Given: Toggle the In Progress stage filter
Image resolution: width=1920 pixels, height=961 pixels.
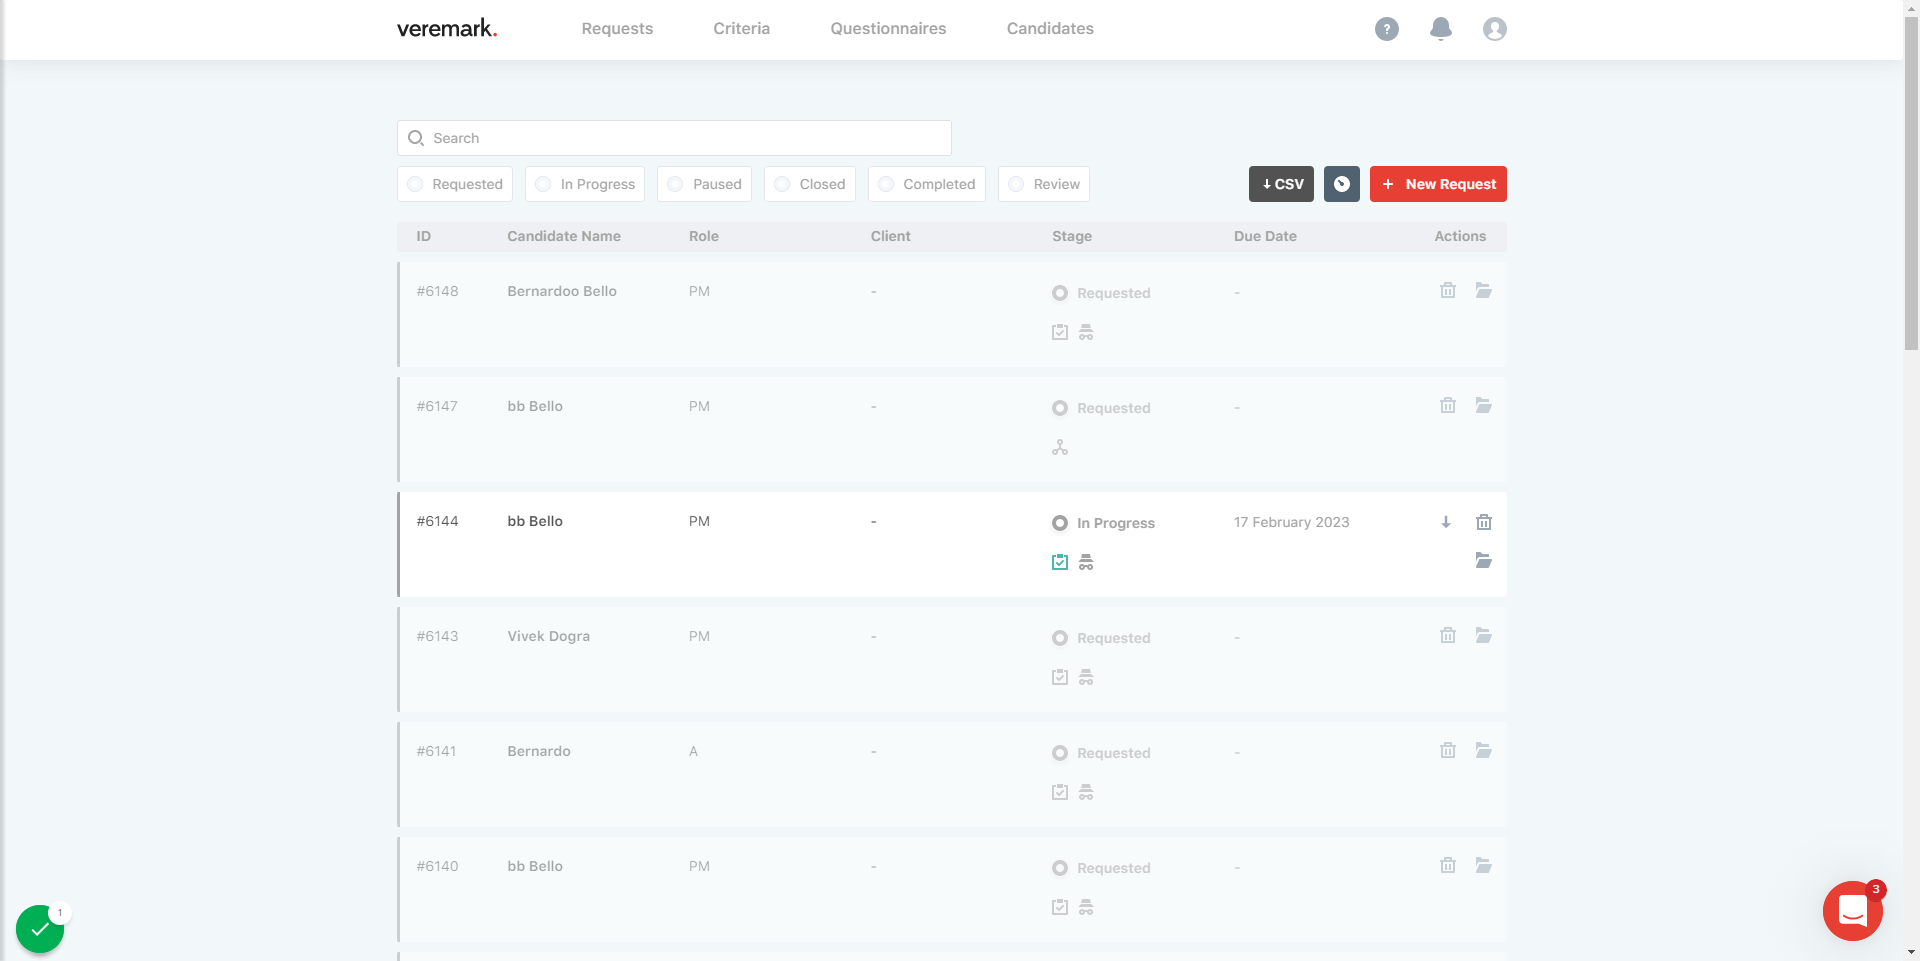Looking at the screenshot, I should click(585, 184).
